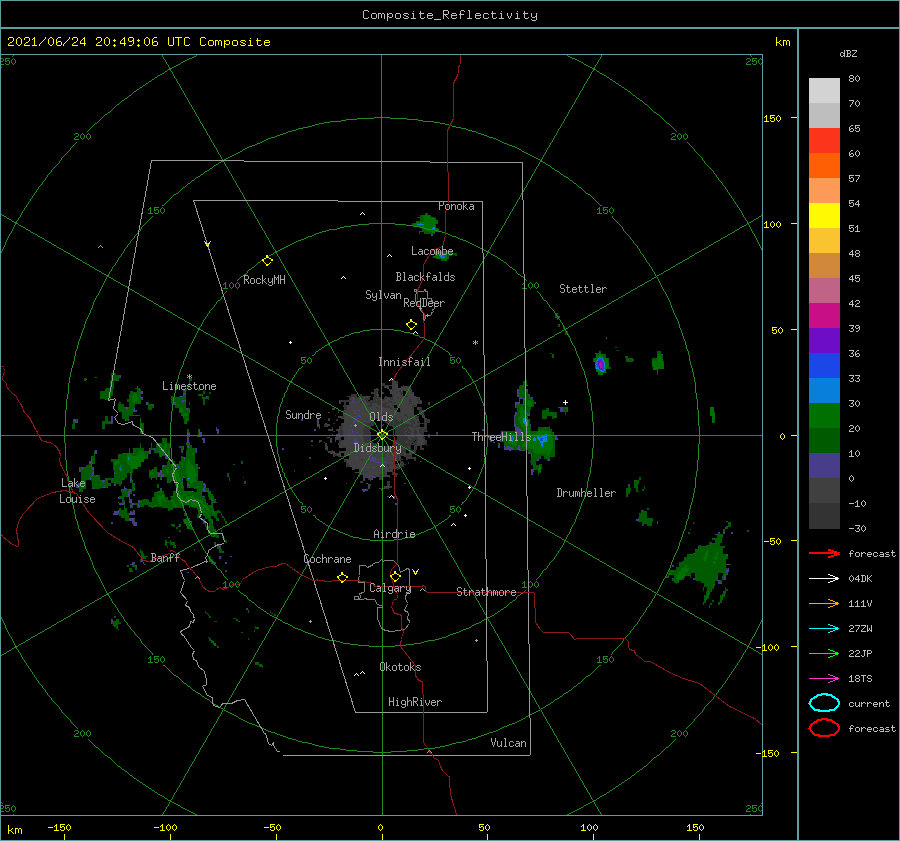Click the Banff label
Image resolution: width=900 pixels, height=841 pixels.
(x=165, y=558)
